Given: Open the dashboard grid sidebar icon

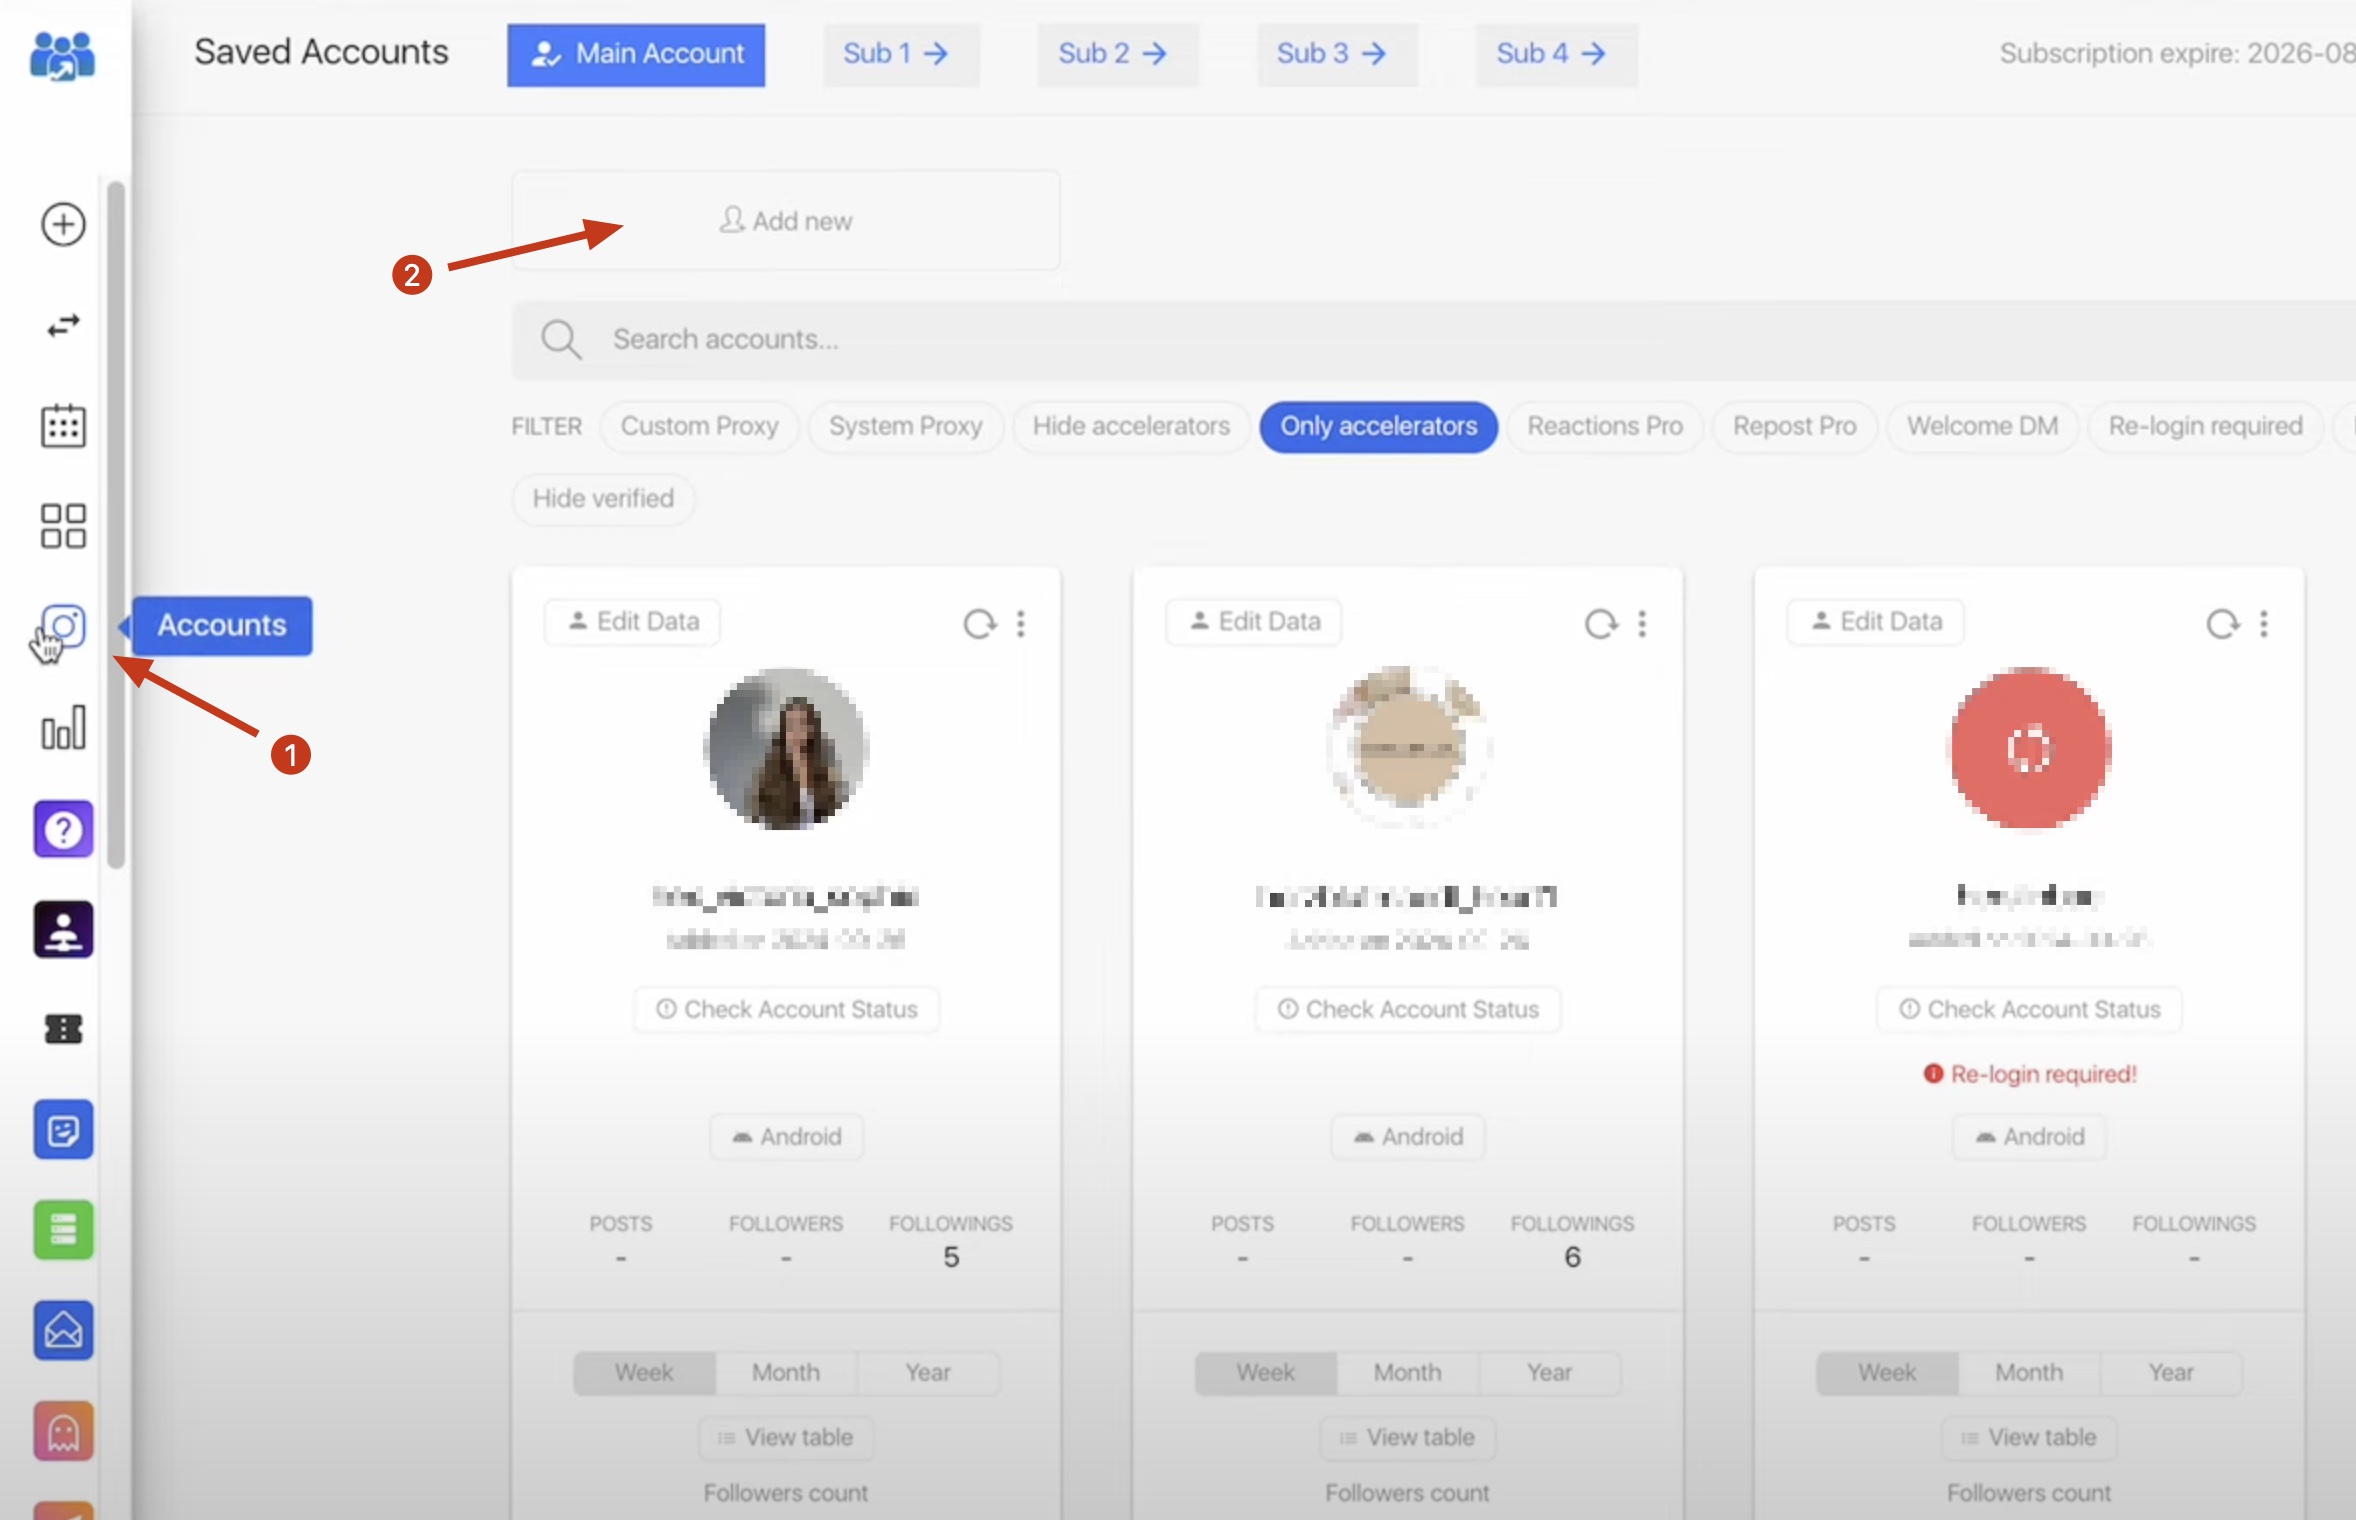Looking at the screenshot, I should click(63, 526).
